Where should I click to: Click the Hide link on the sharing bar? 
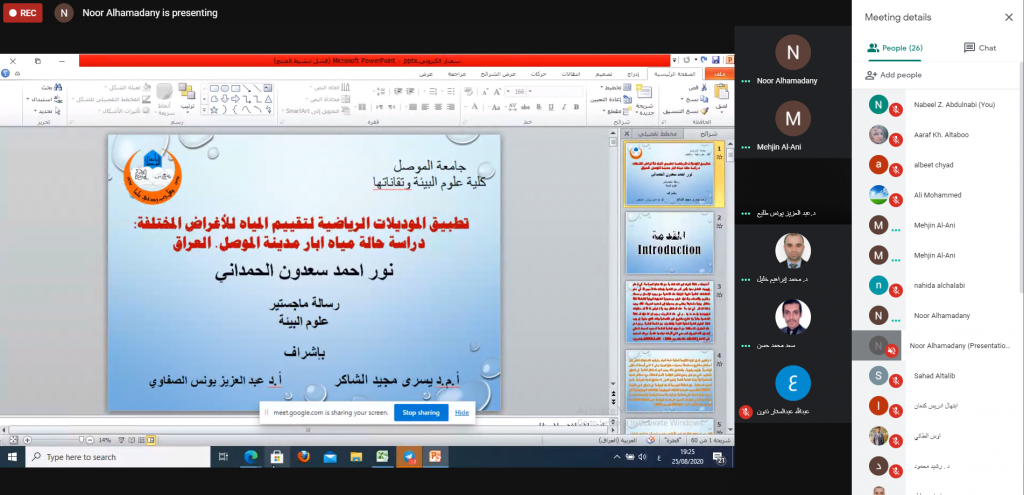(461, 412)
